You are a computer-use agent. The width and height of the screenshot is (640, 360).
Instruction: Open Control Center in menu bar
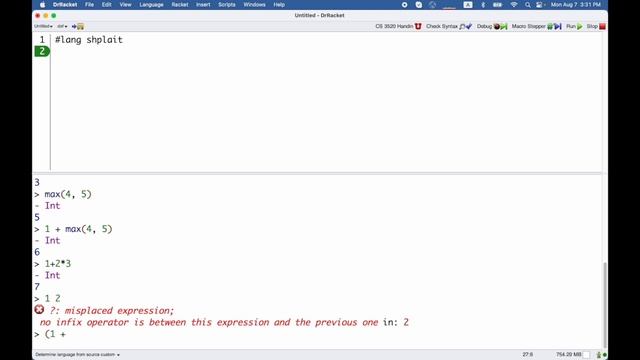point(540,4)
